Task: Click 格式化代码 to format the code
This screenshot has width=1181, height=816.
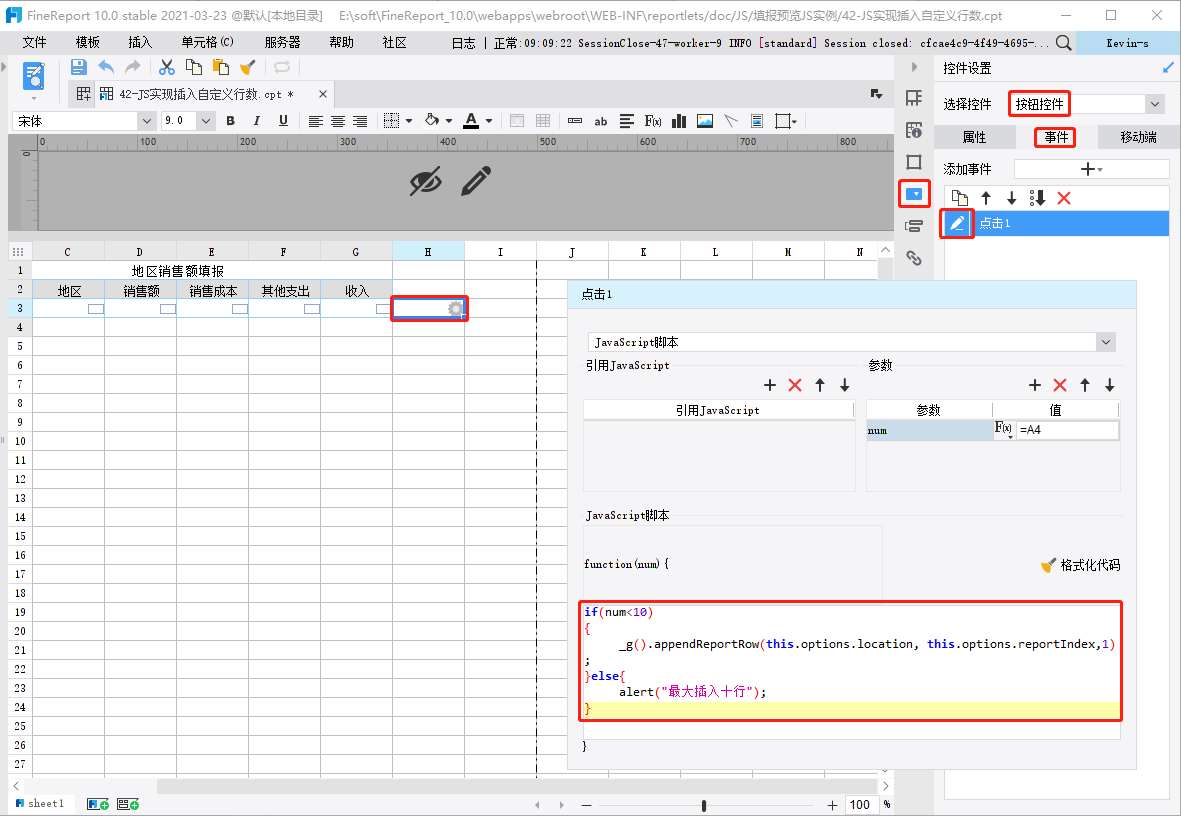Action: point(1080,565)
